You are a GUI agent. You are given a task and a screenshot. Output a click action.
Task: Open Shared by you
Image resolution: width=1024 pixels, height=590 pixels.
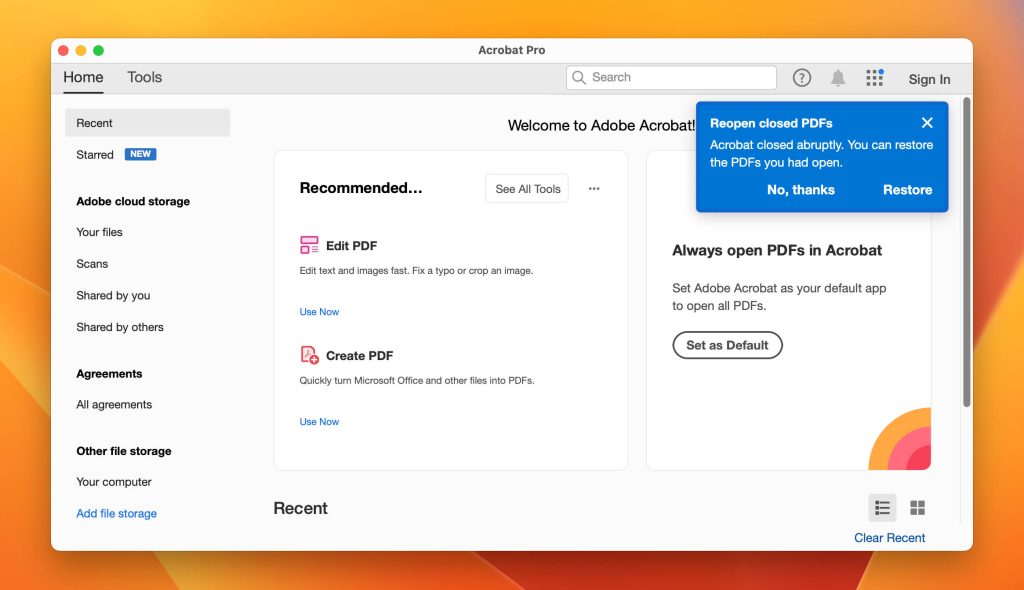pos(113,295)
